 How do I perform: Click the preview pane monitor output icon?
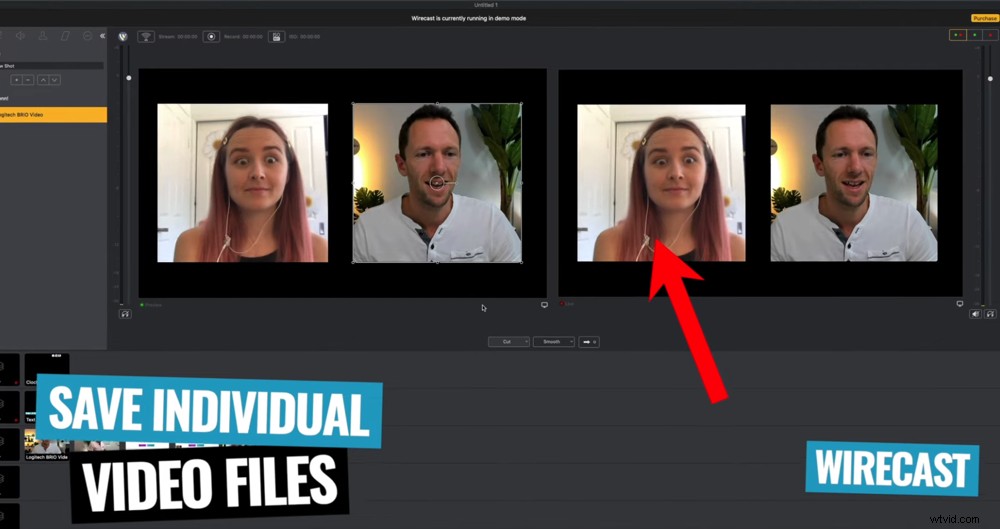(x=544, y=305)
